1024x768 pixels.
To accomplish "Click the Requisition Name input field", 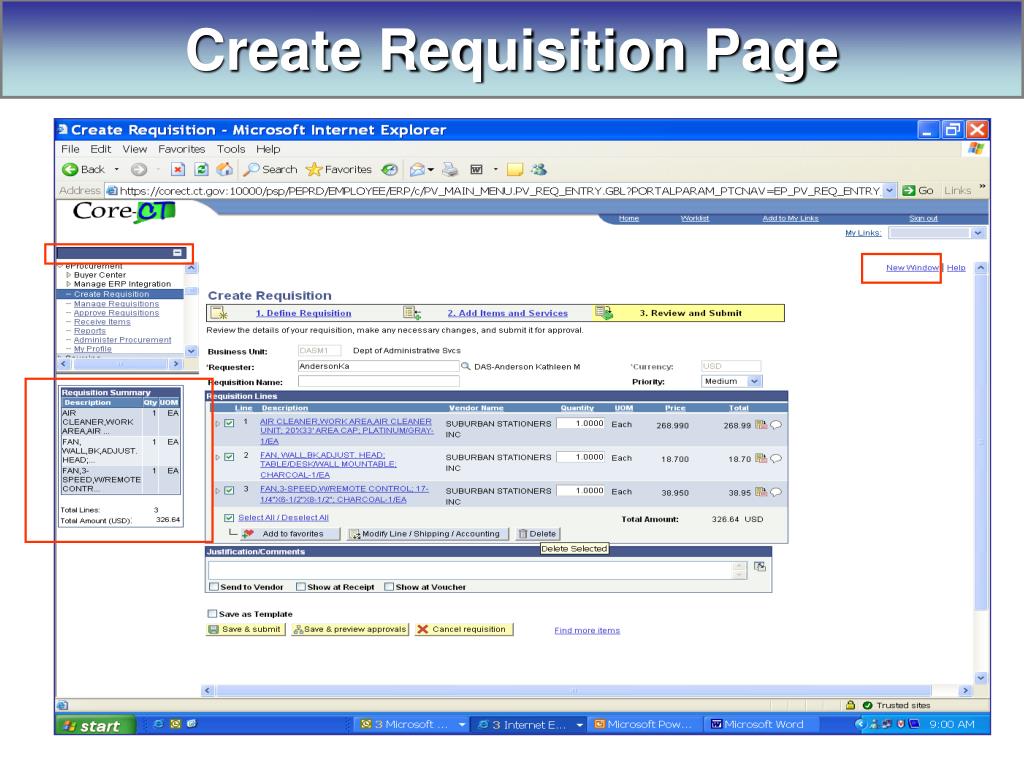I will (x=379, y=381).
